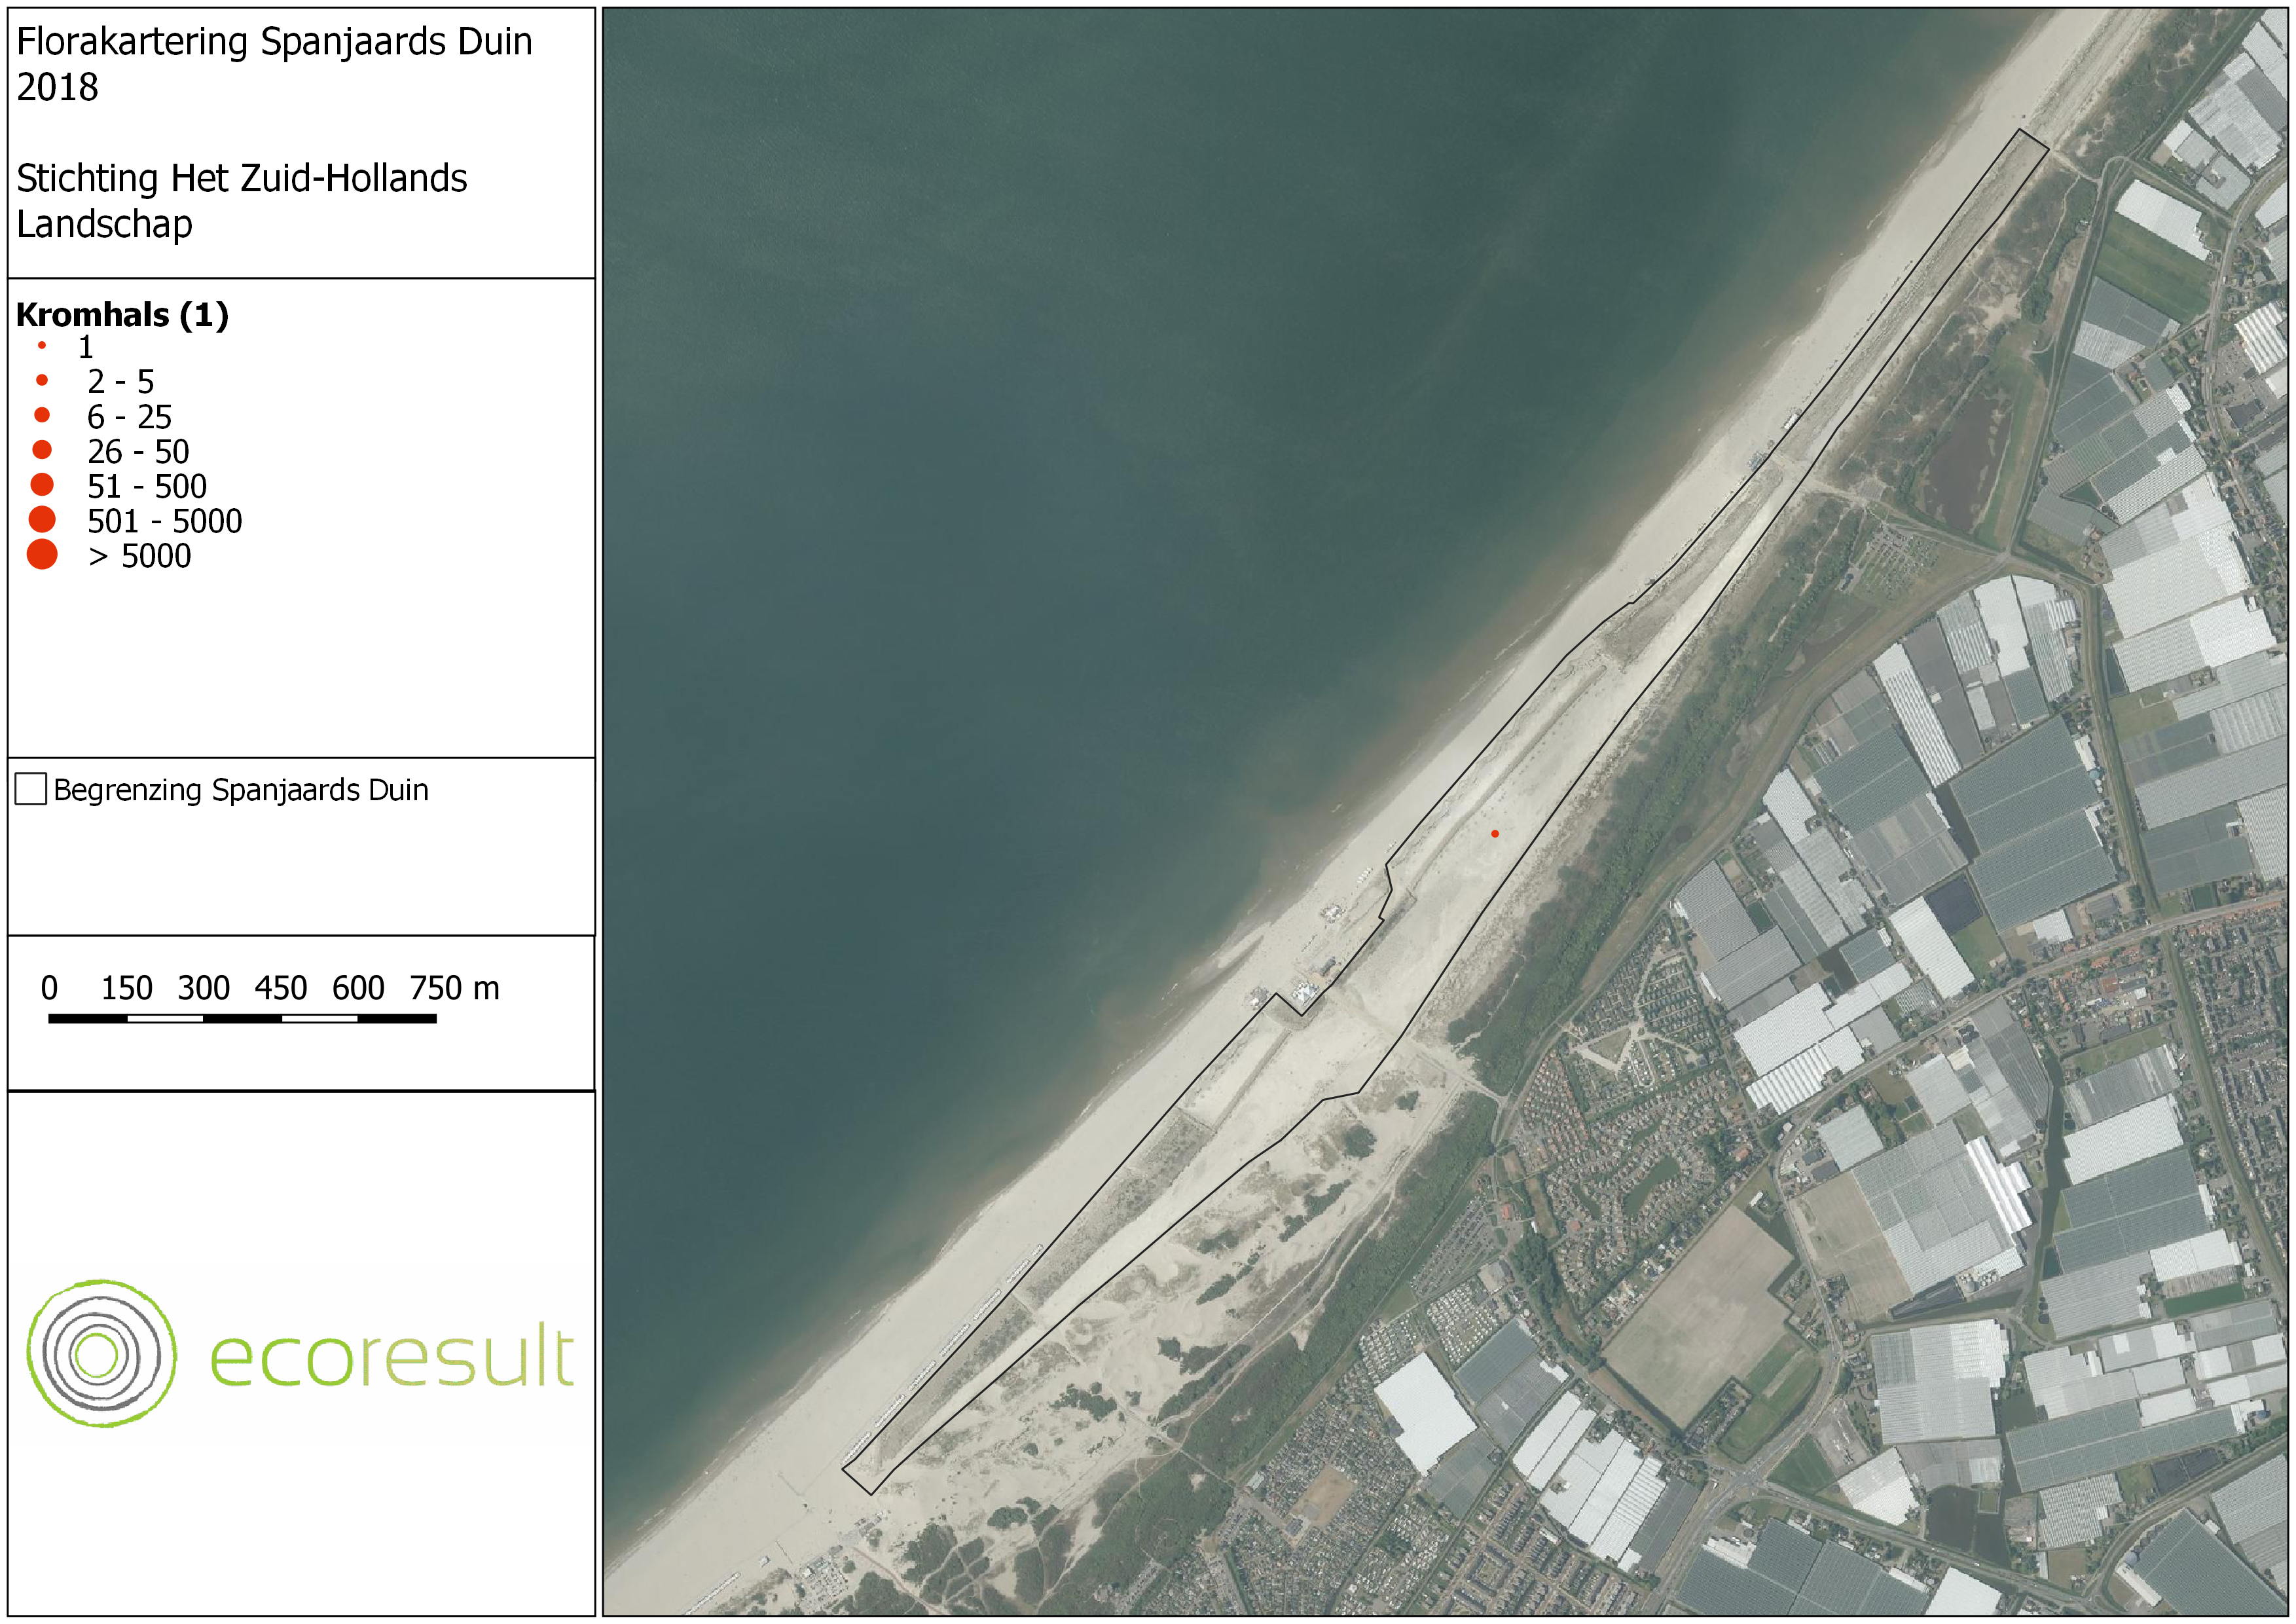Click the Begrenzing Spanjaards Duin label text
2296x1624 pixels.
point(241,790)
